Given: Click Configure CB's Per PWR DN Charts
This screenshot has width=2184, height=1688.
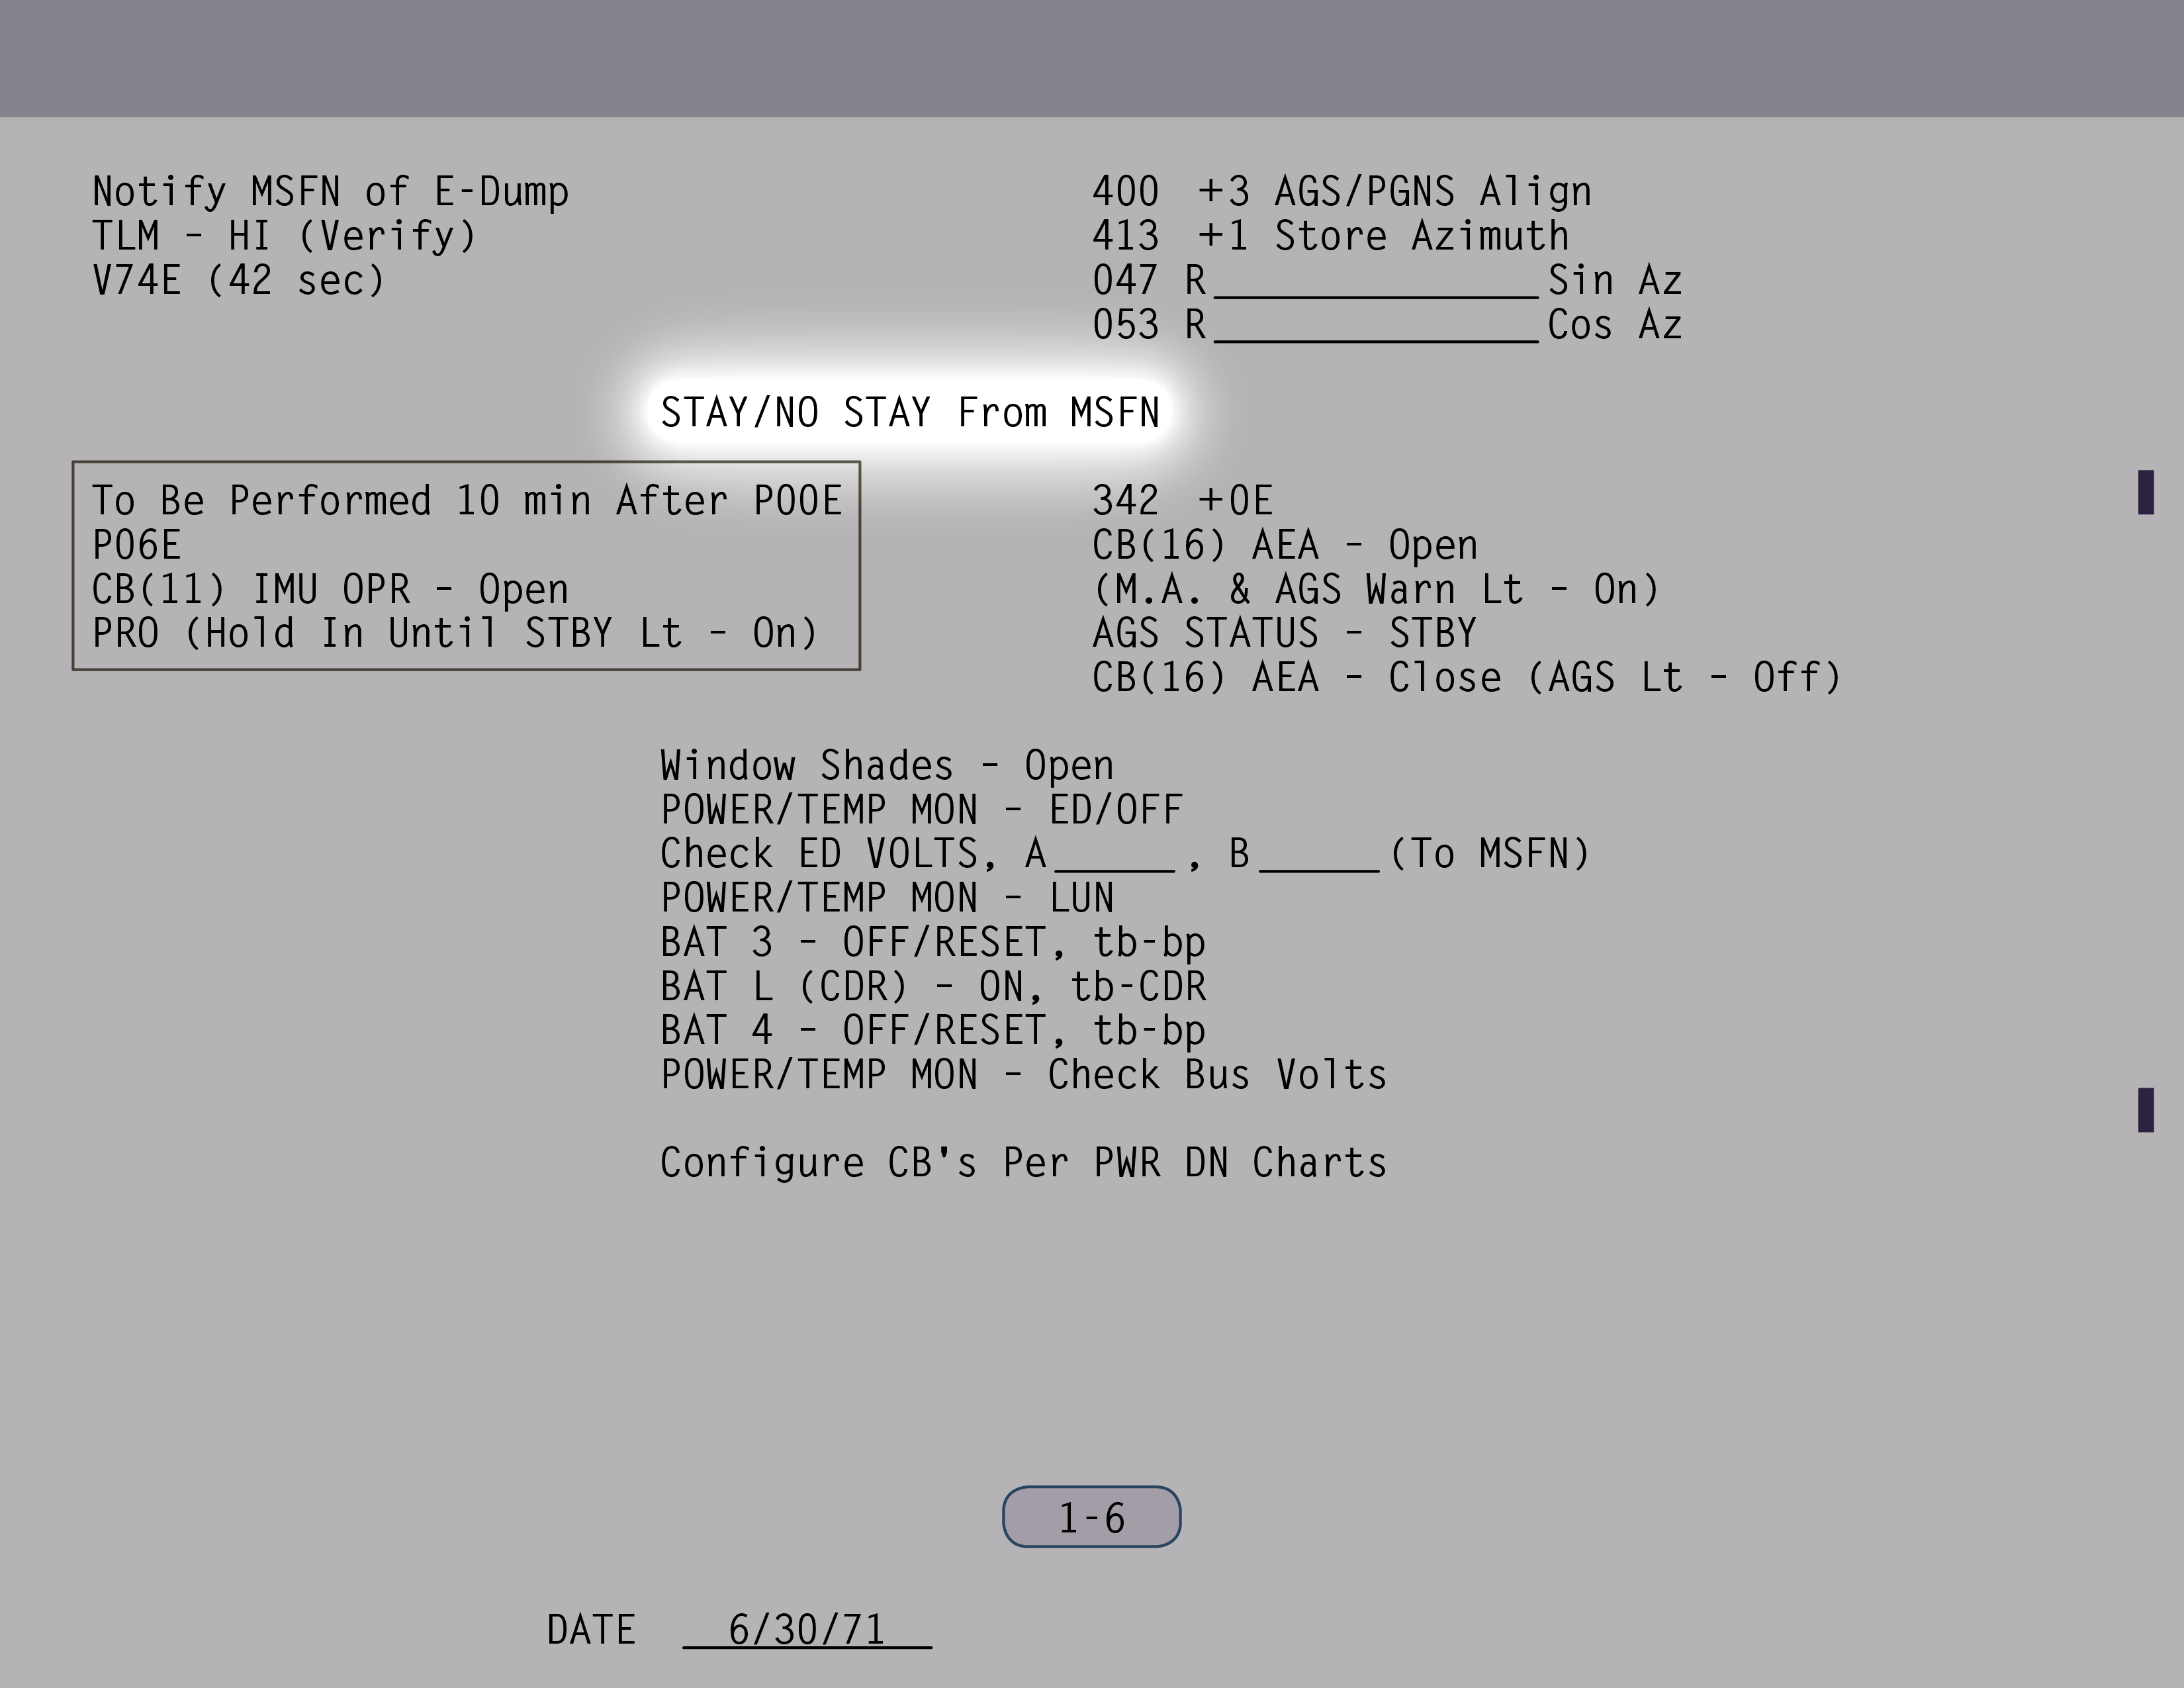Looking at the screenshot, I should click(x=1023, y=1163).
